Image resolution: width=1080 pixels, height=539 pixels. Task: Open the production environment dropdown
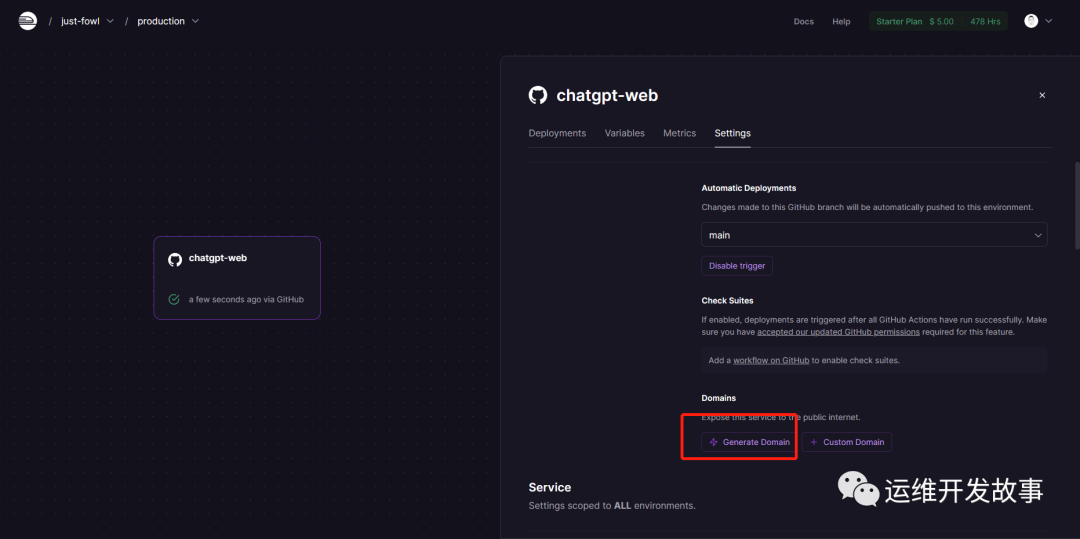168,21
